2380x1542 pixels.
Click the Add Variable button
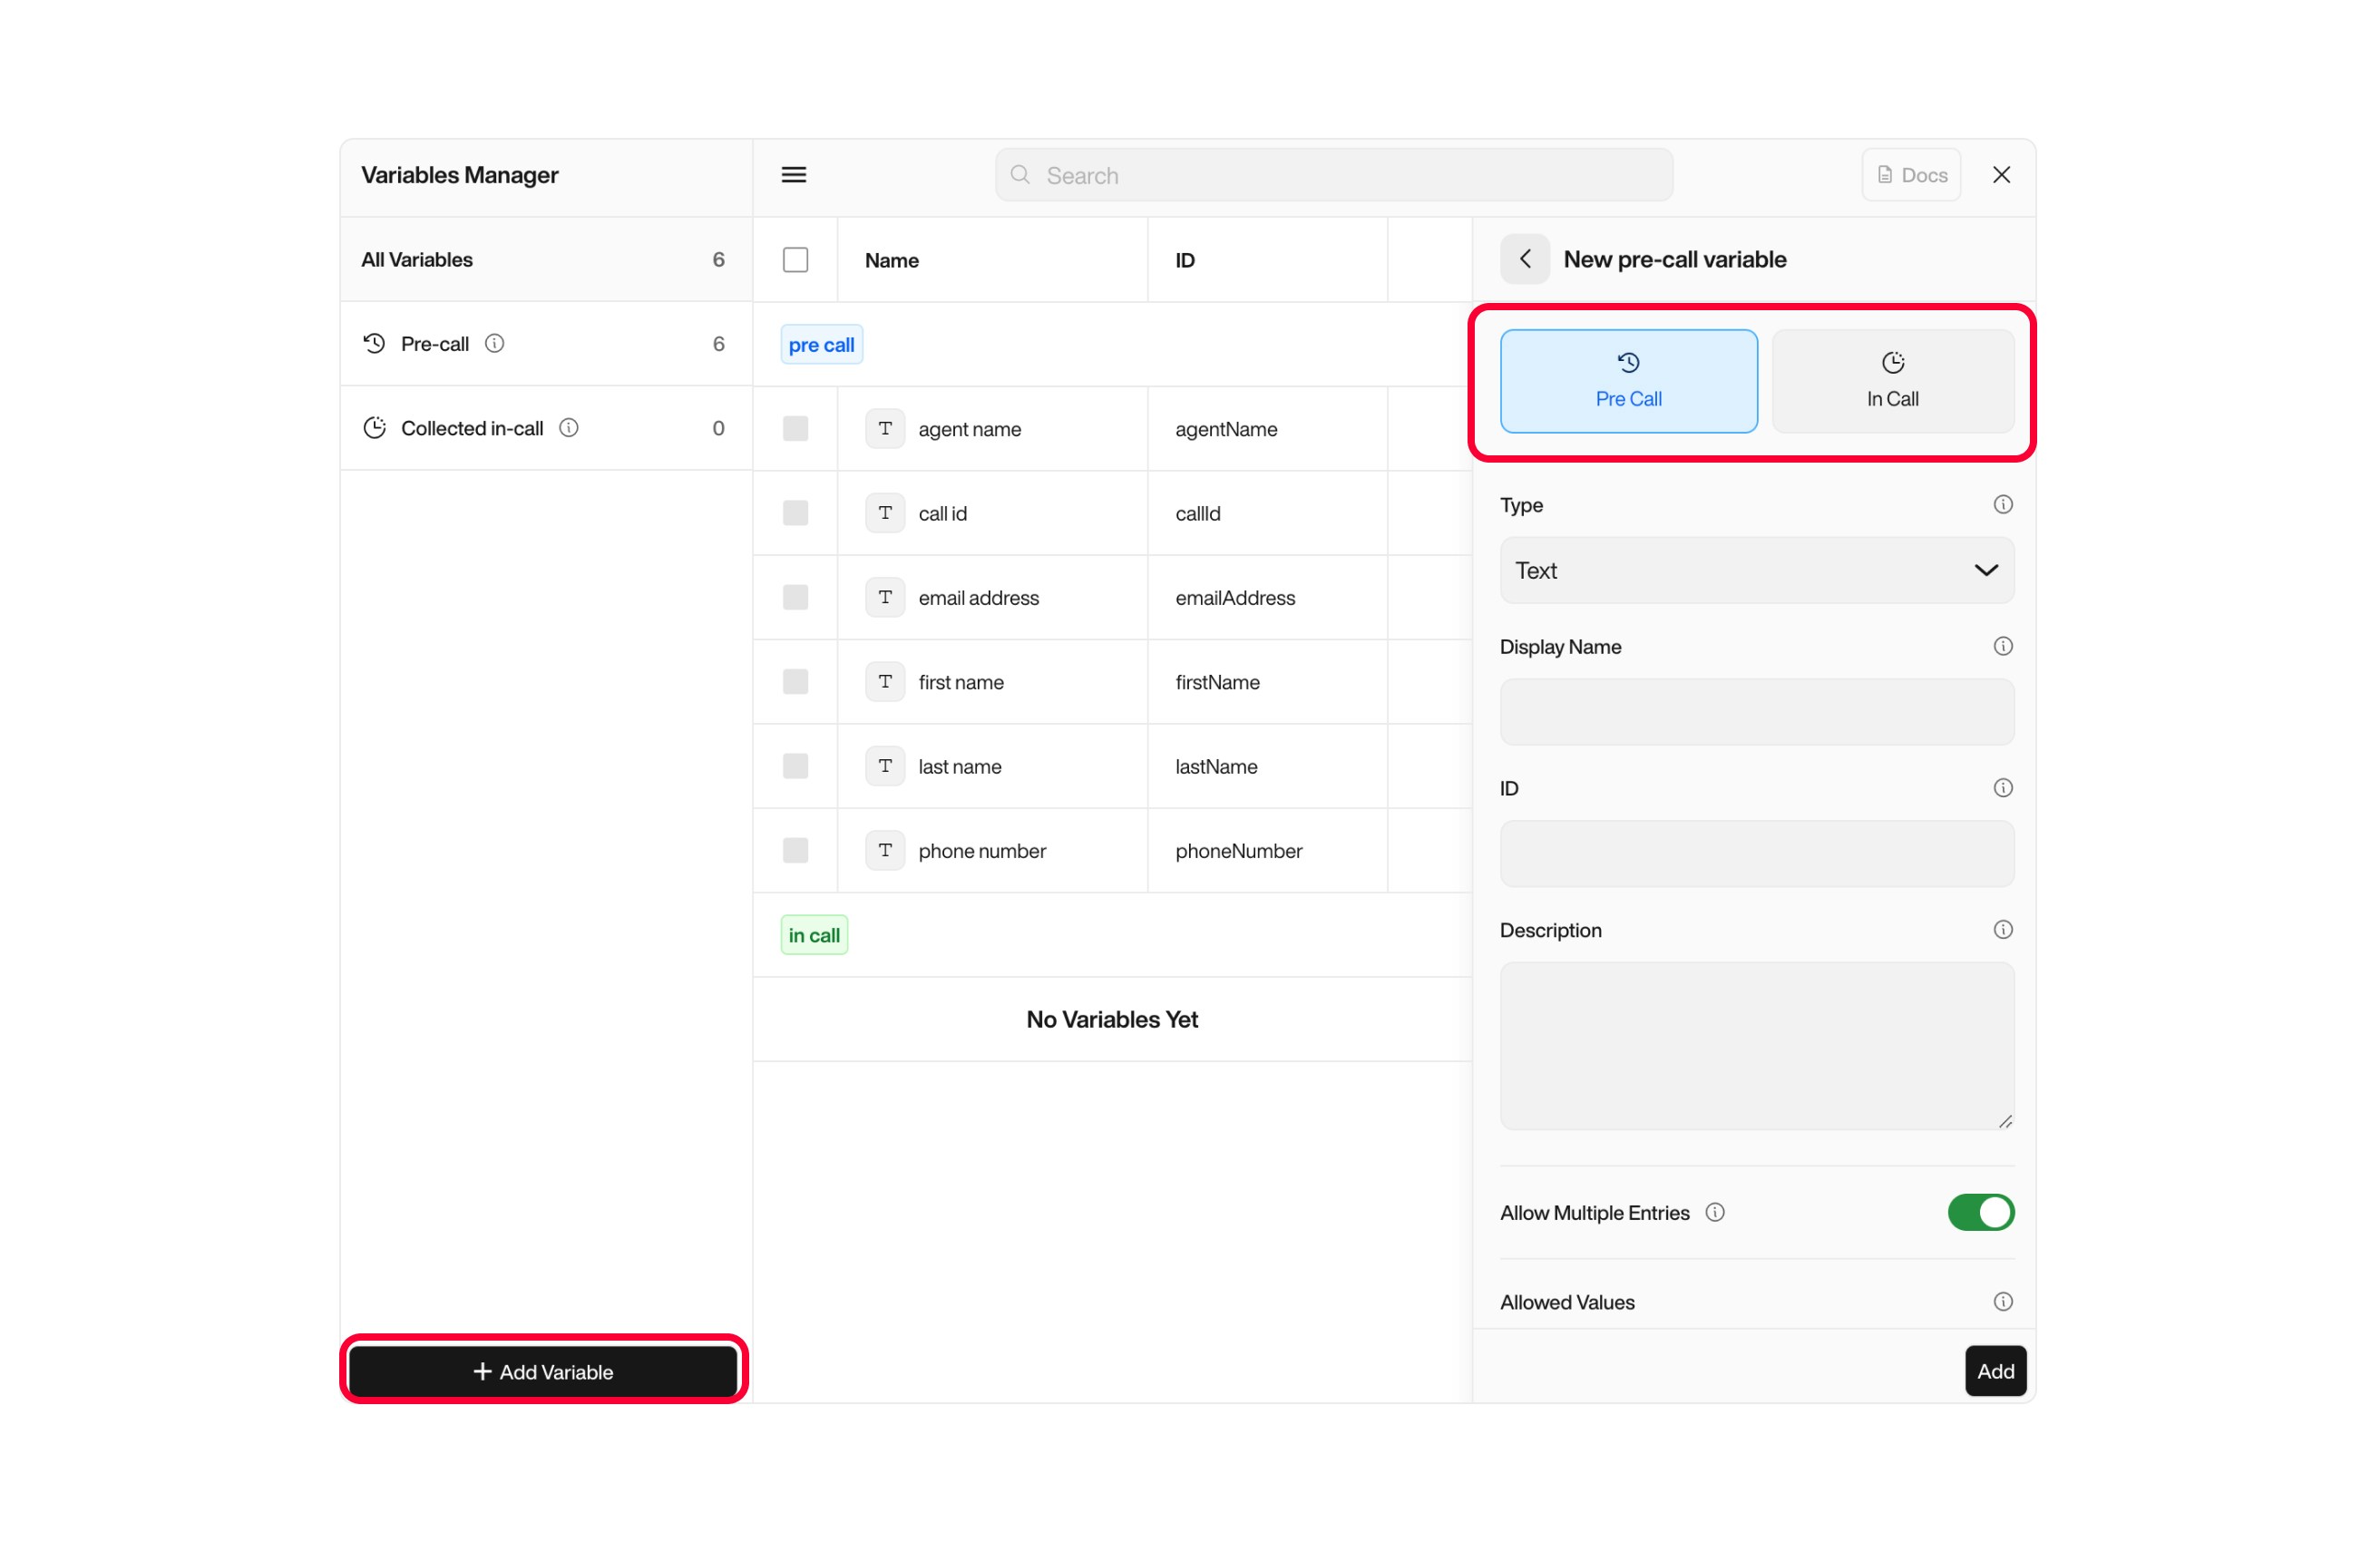544,1371
